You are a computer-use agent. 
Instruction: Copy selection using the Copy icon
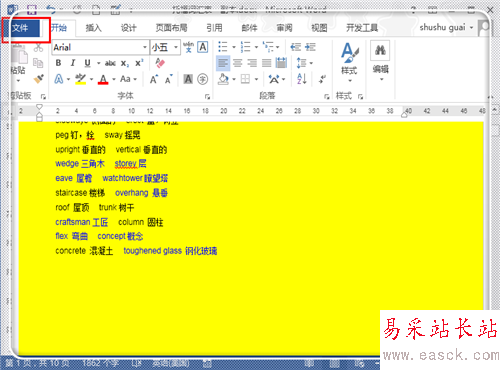click(x=38, y=63)
